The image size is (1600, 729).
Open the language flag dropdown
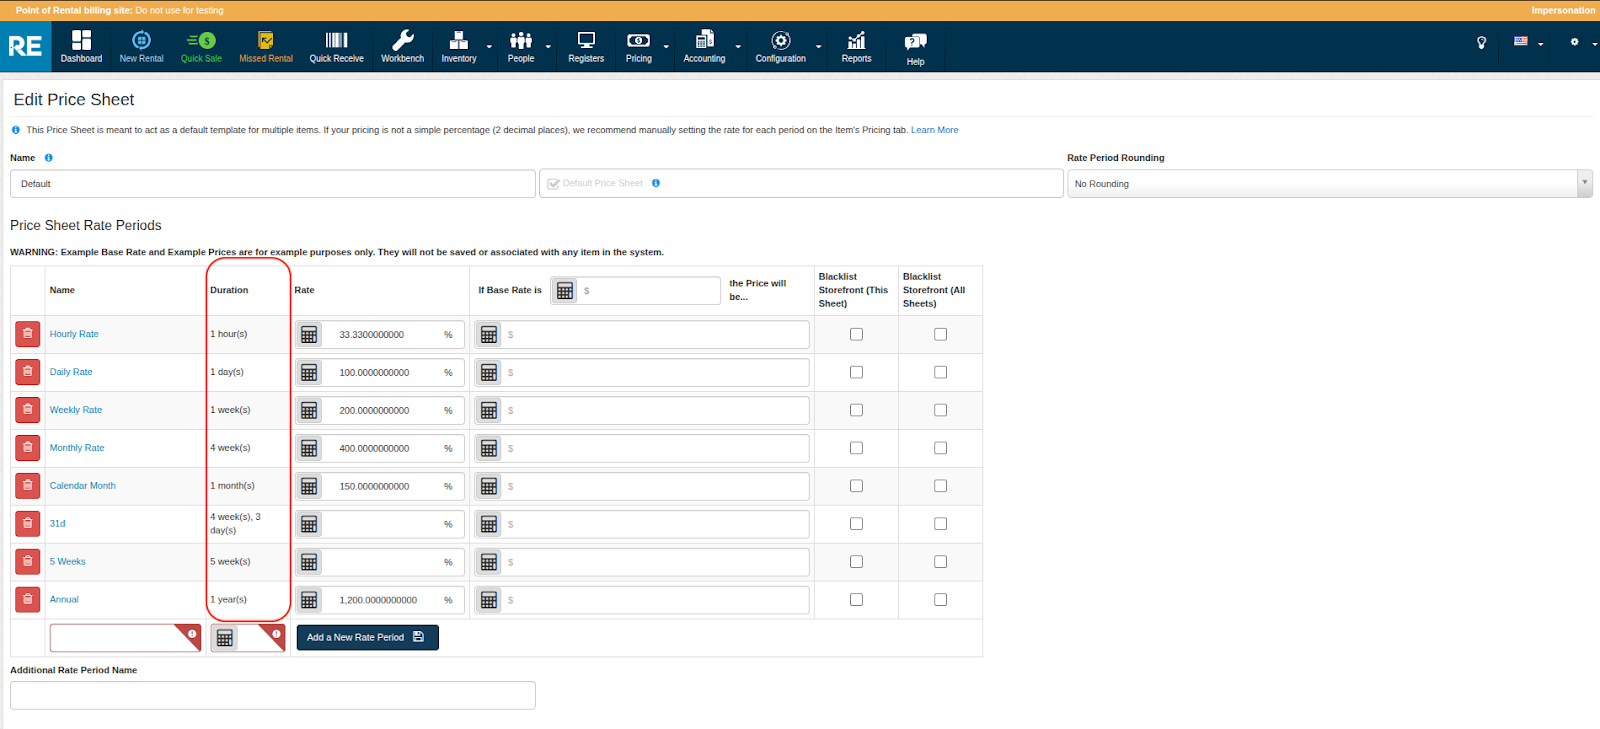coord(1527,42)
